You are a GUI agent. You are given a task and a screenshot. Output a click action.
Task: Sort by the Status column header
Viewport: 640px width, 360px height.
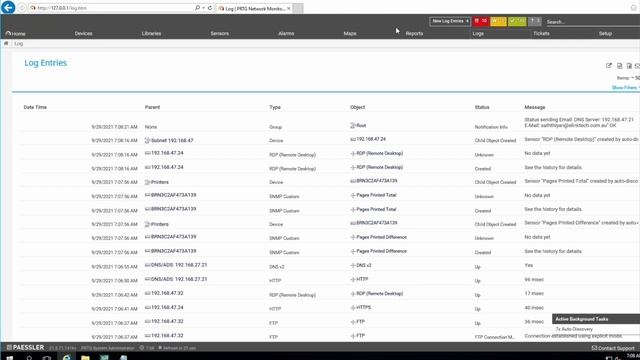pyautogui.click(x=482, y=107)
